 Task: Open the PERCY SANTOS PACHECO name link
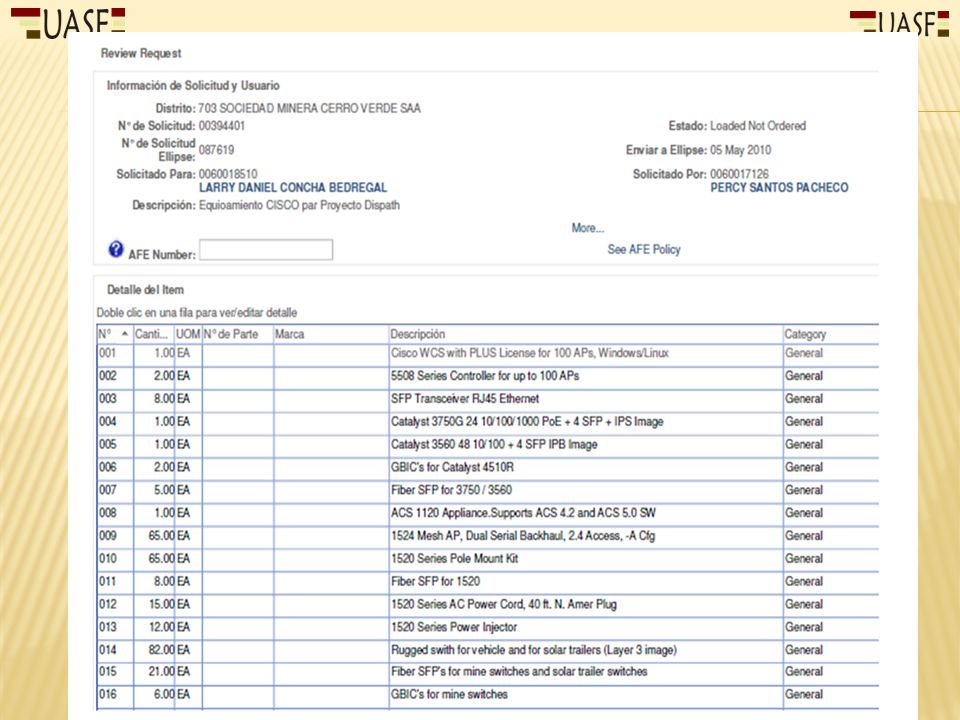coord(779,187)
